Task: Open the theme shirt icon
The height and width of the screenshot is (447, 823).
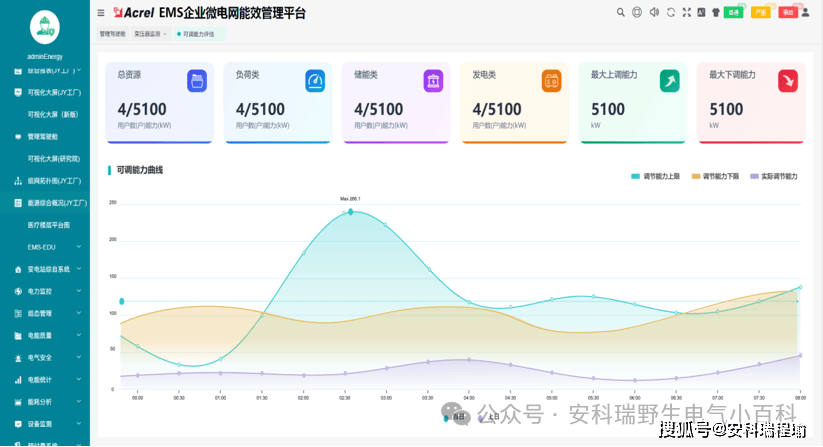Action: click(716, 12)
